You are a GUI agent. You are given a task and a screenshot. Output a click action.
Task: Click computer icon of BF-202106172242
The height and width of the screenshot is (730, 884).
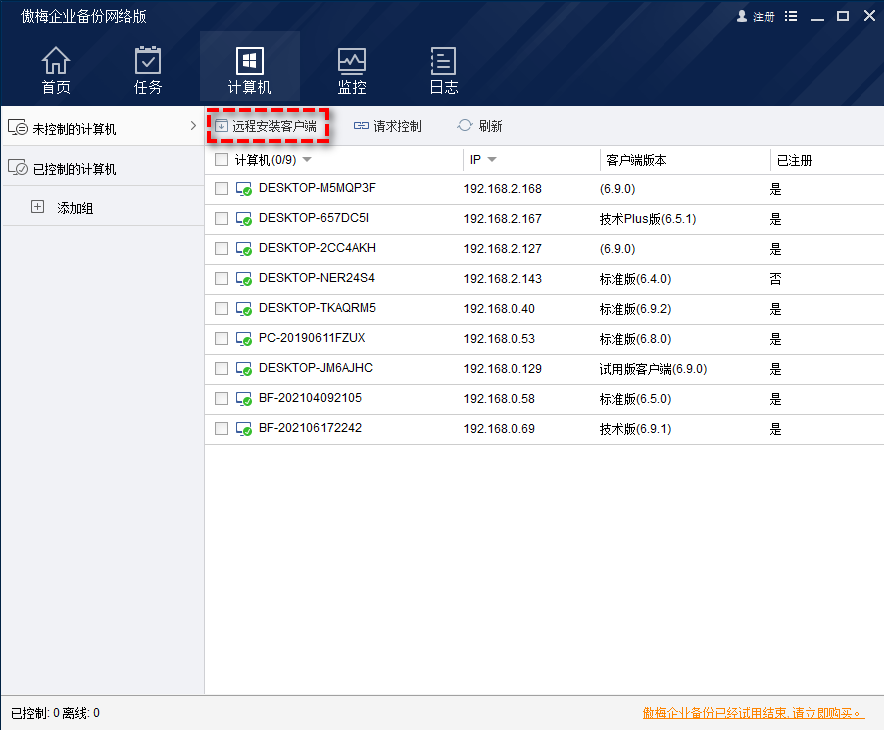point(244,429)
